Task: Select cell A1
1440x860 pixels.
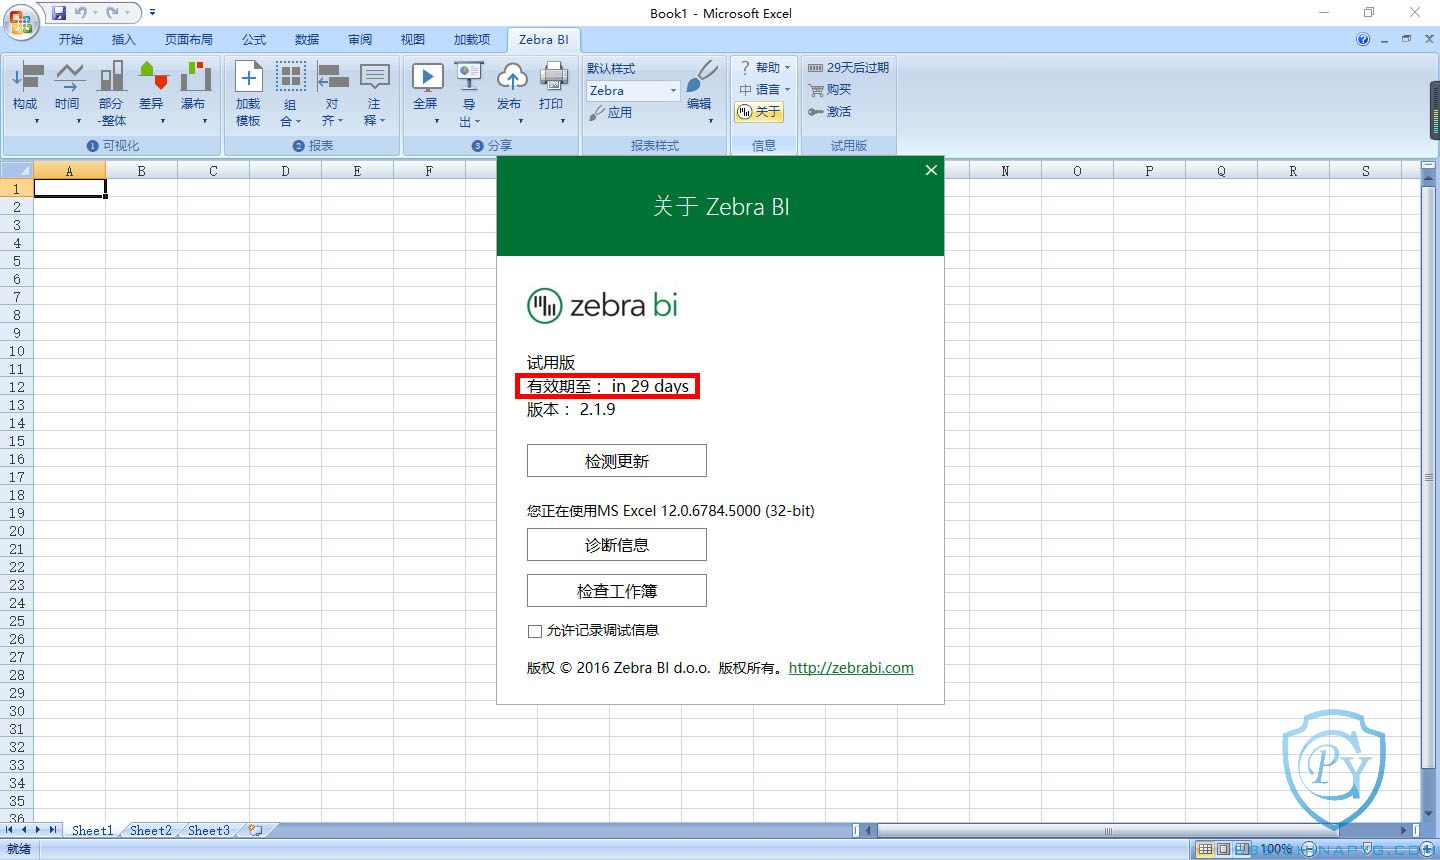Action: click(69, 188)
